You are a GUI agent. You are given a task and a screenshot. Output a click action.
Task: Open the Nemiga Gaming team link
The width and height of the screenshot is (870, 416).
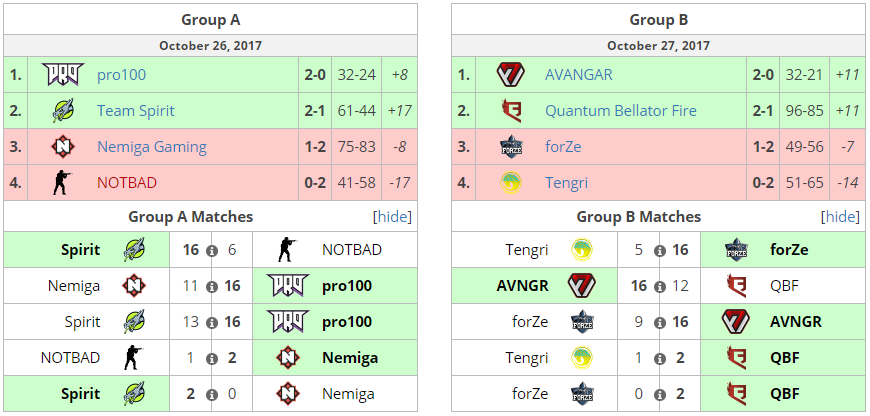(x=151, y=147)
